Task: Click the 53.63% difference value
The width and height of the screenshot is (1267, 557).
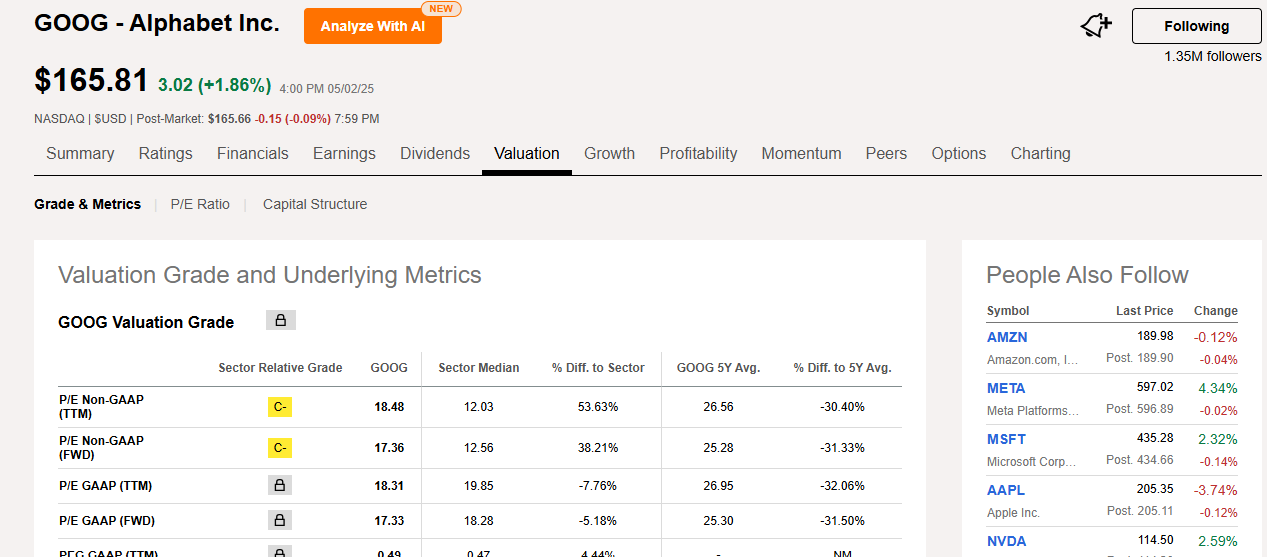Action: (598, 407)
